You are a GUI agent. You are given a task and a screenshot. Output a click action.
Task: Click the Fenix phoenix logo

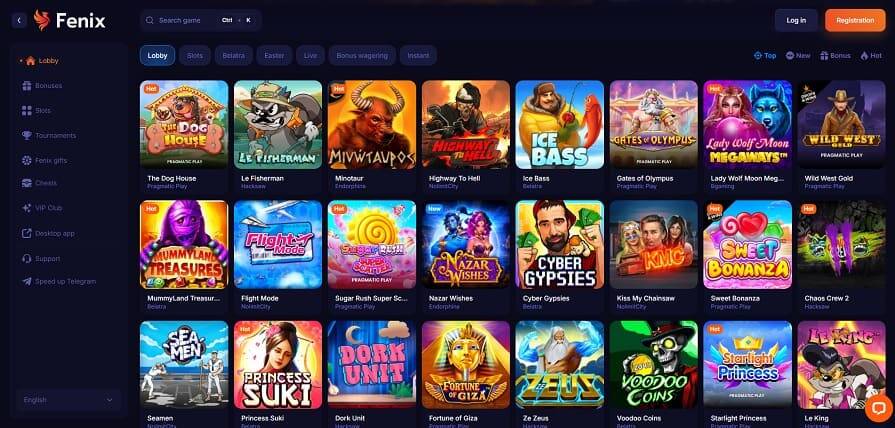click(42, 21)
